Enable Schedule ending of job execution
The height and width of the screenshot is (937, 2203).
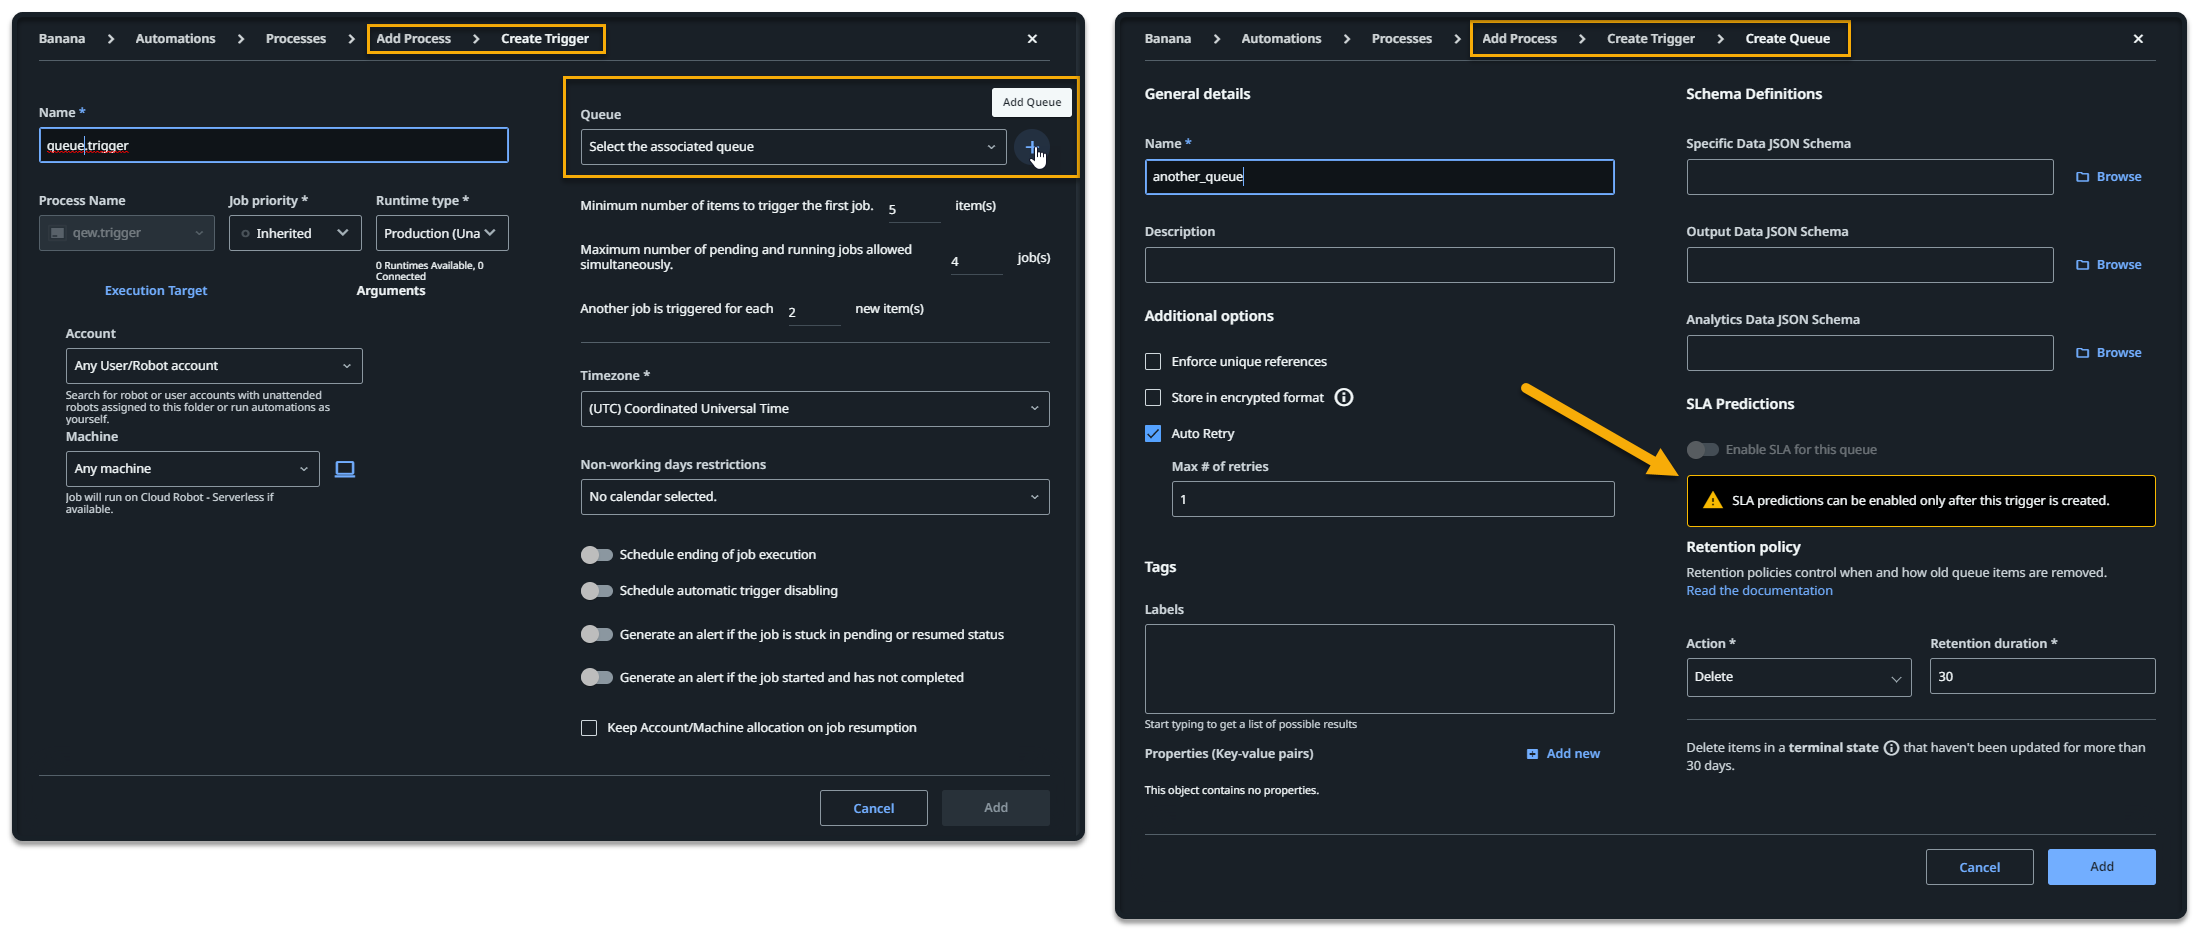click(597, 554)
